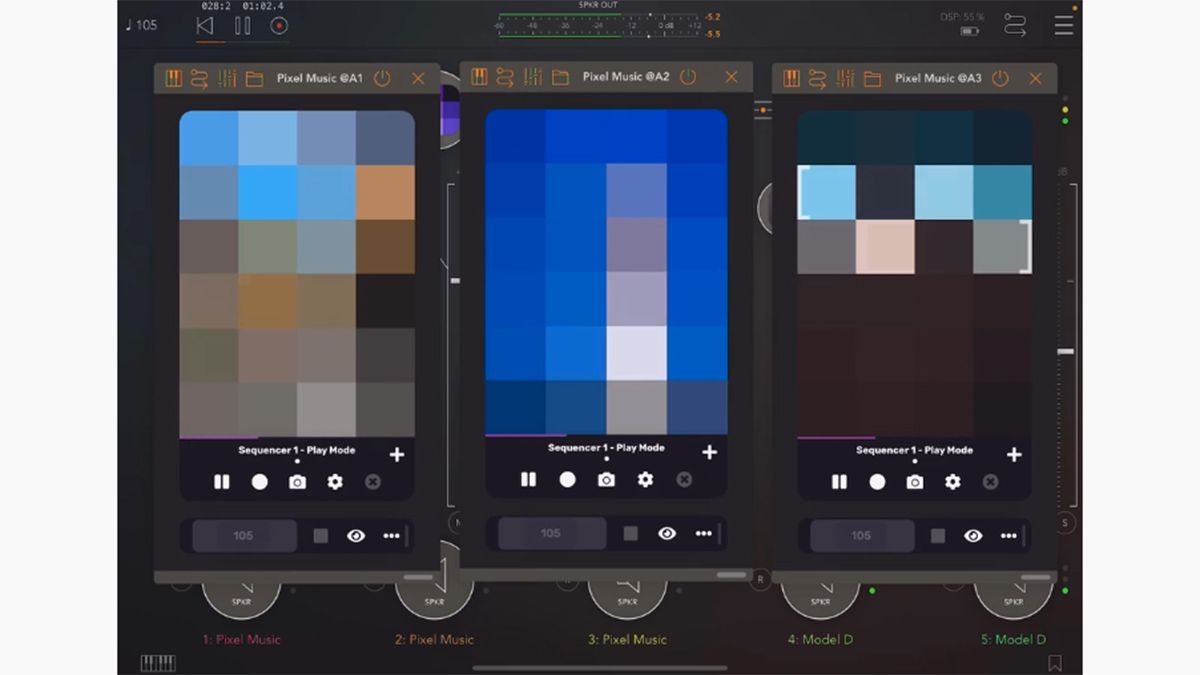This screenshot has width=1200, height=675.
Task: Expand Sequencer 1 - Play Mode selector
Action: 296,450
